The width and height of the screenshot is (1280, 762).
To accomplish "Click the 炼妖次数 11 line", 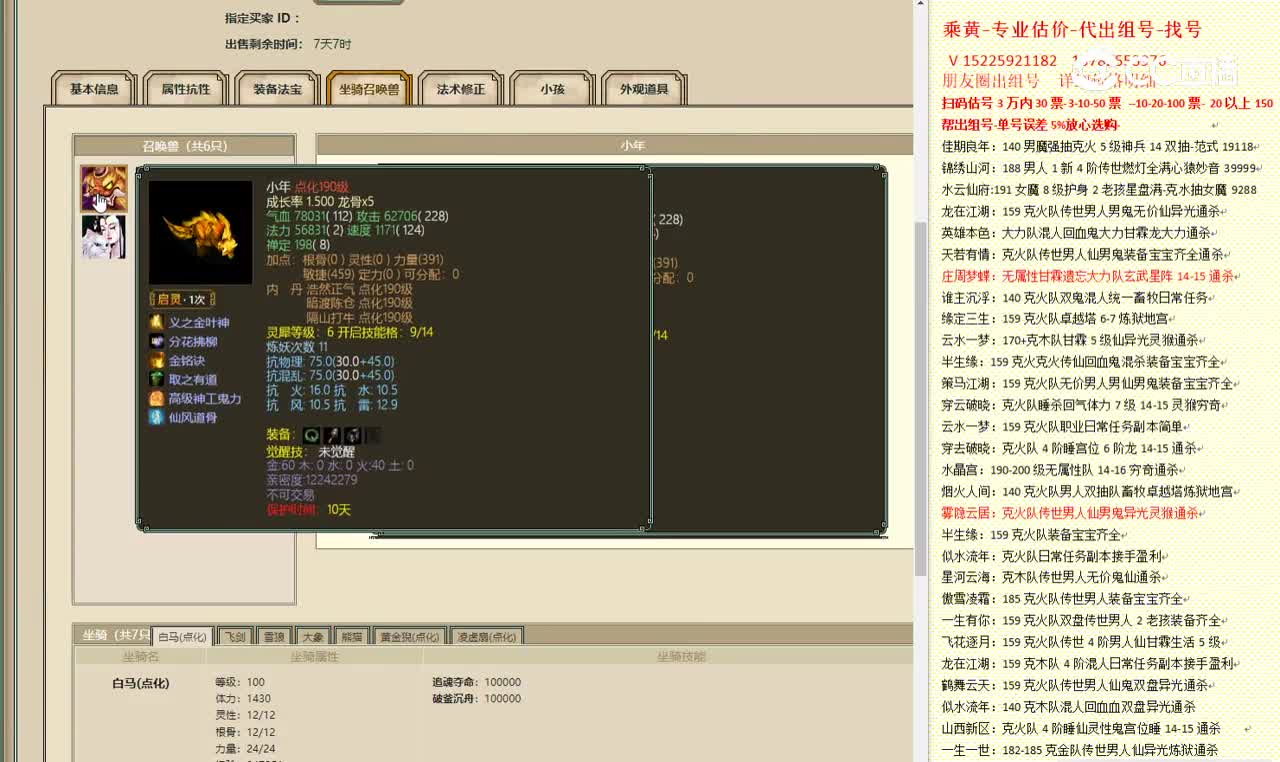I will pos(297,346).
